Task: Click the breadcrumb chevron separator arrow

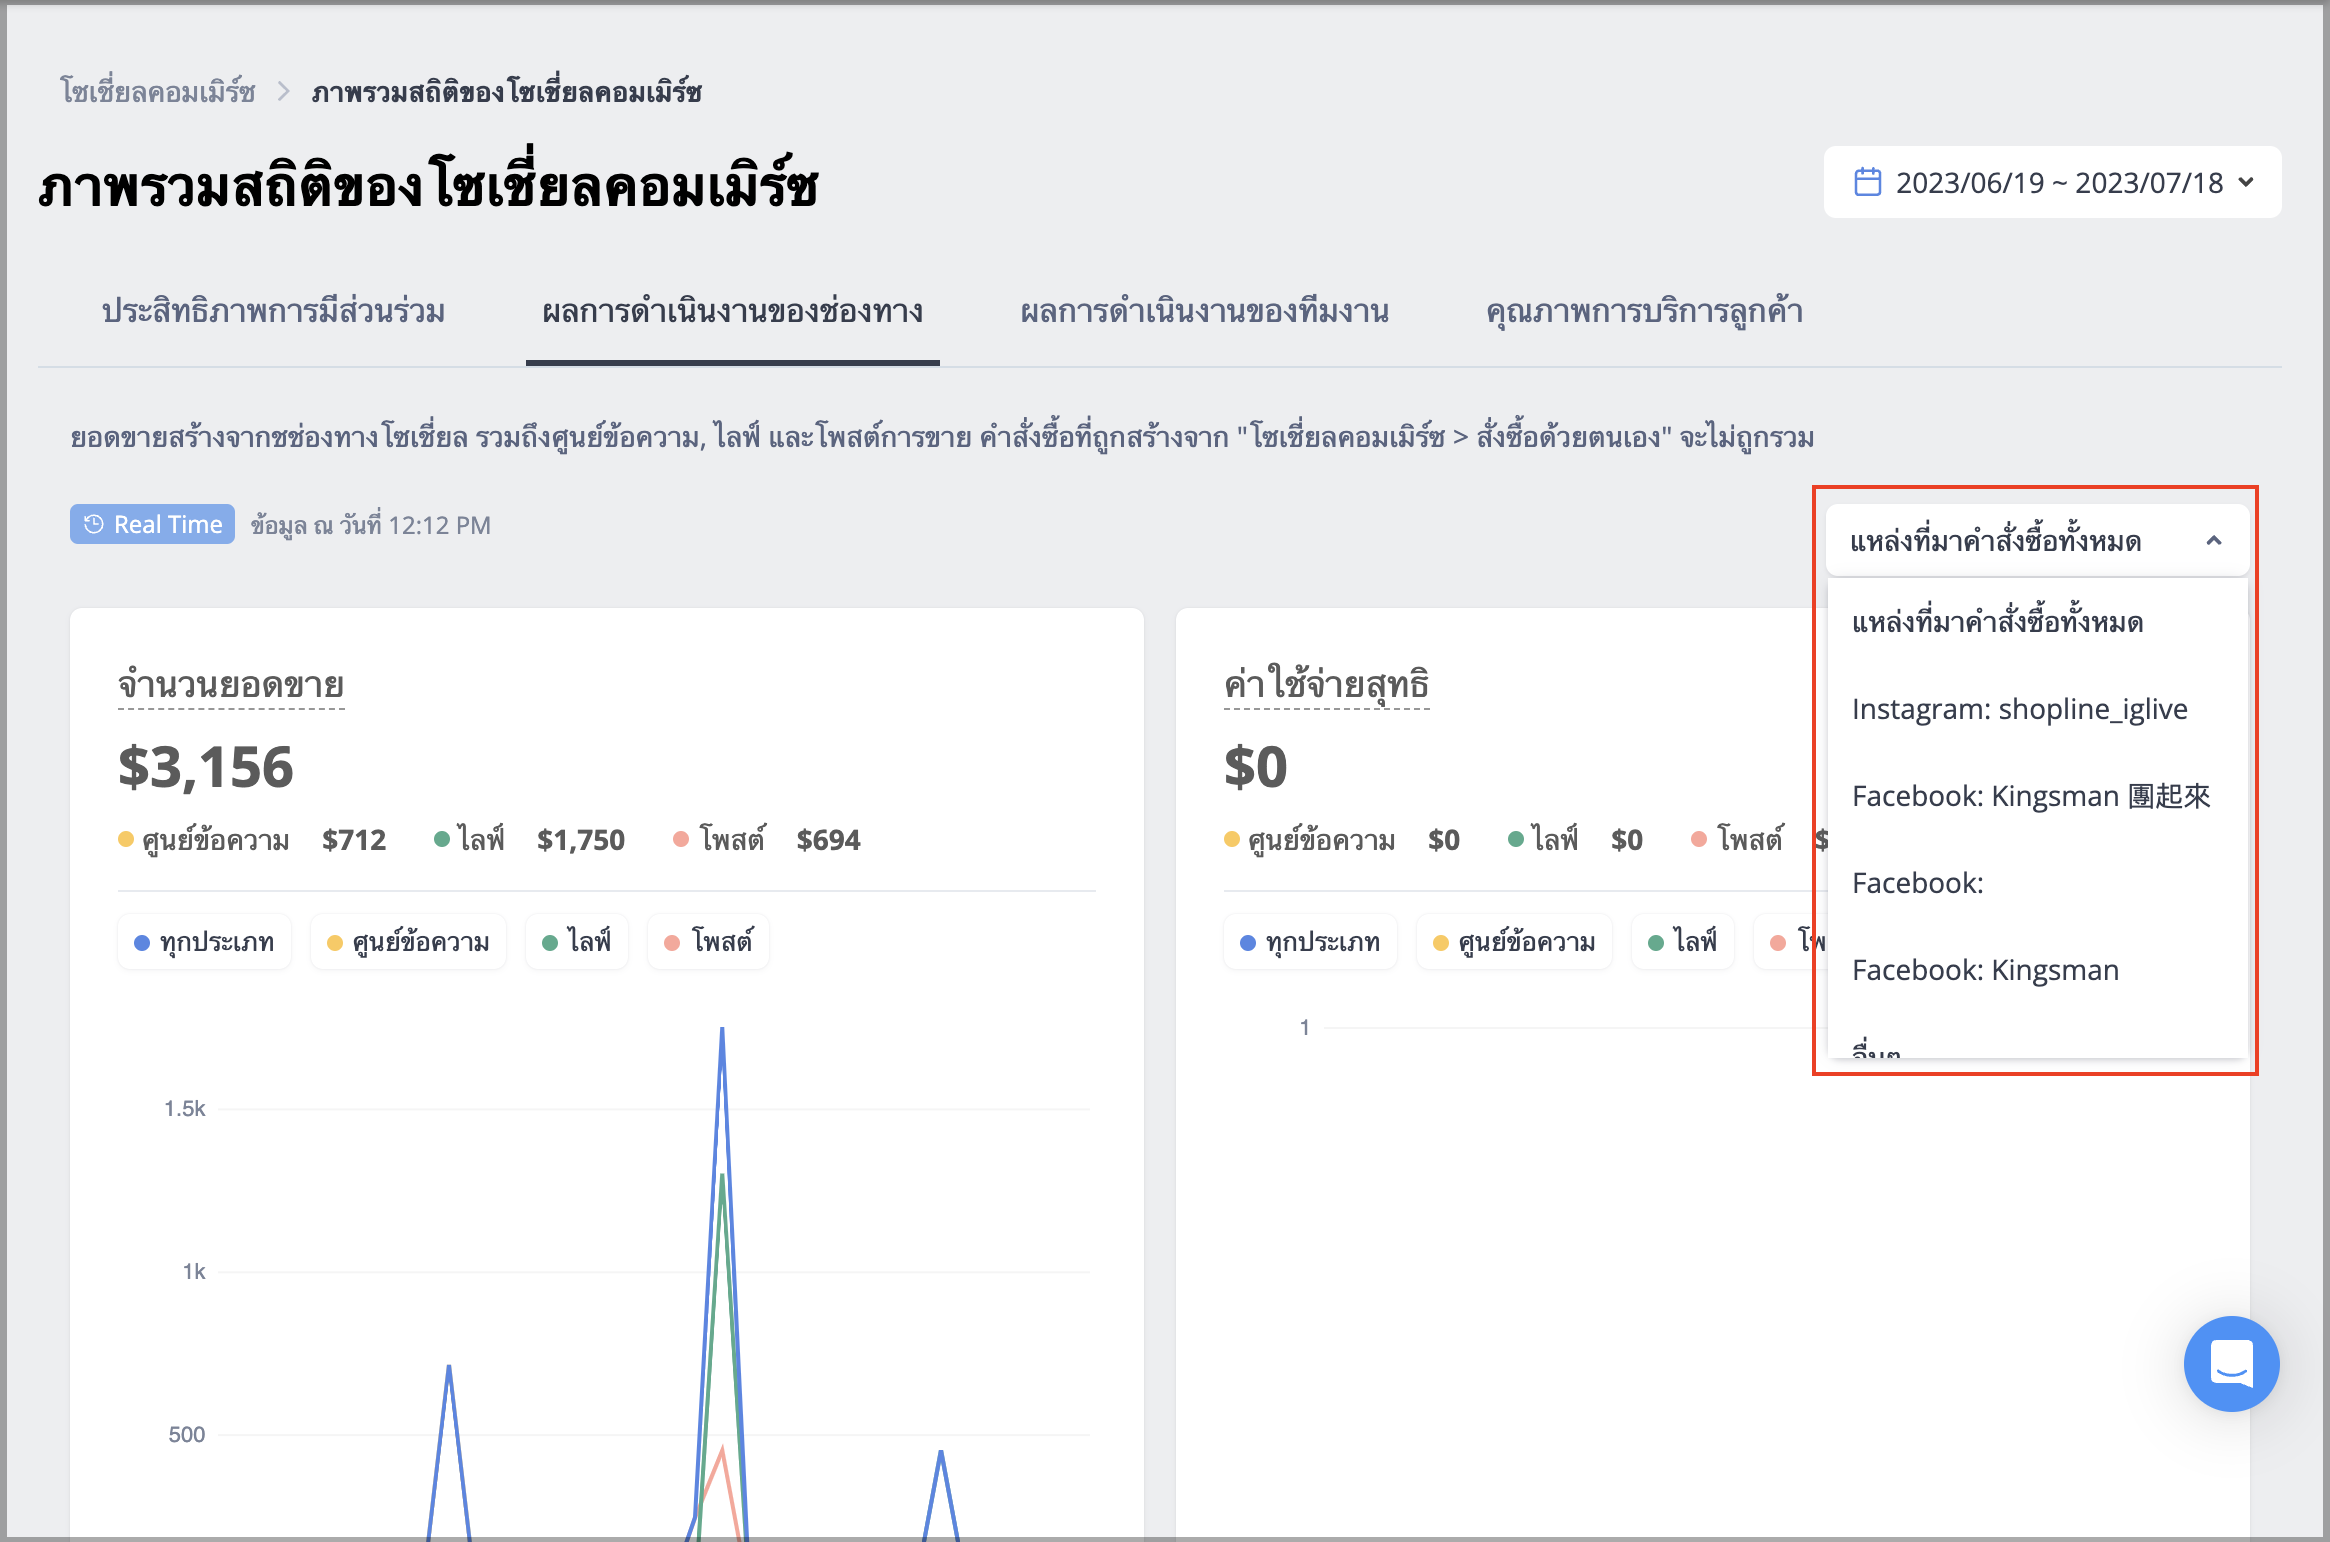Action: tap(284, 92)
